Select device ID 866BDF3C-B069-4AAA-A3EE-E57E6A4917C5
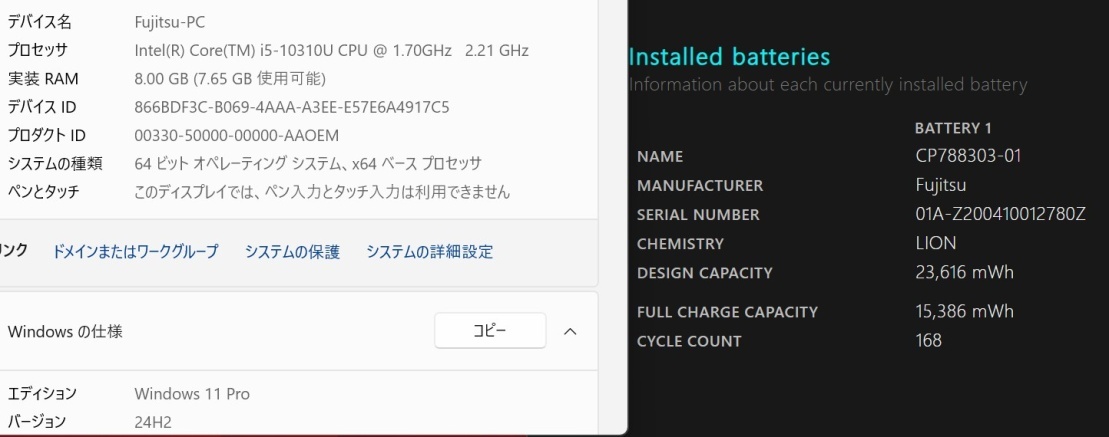1109x437 pixels. 291,107
